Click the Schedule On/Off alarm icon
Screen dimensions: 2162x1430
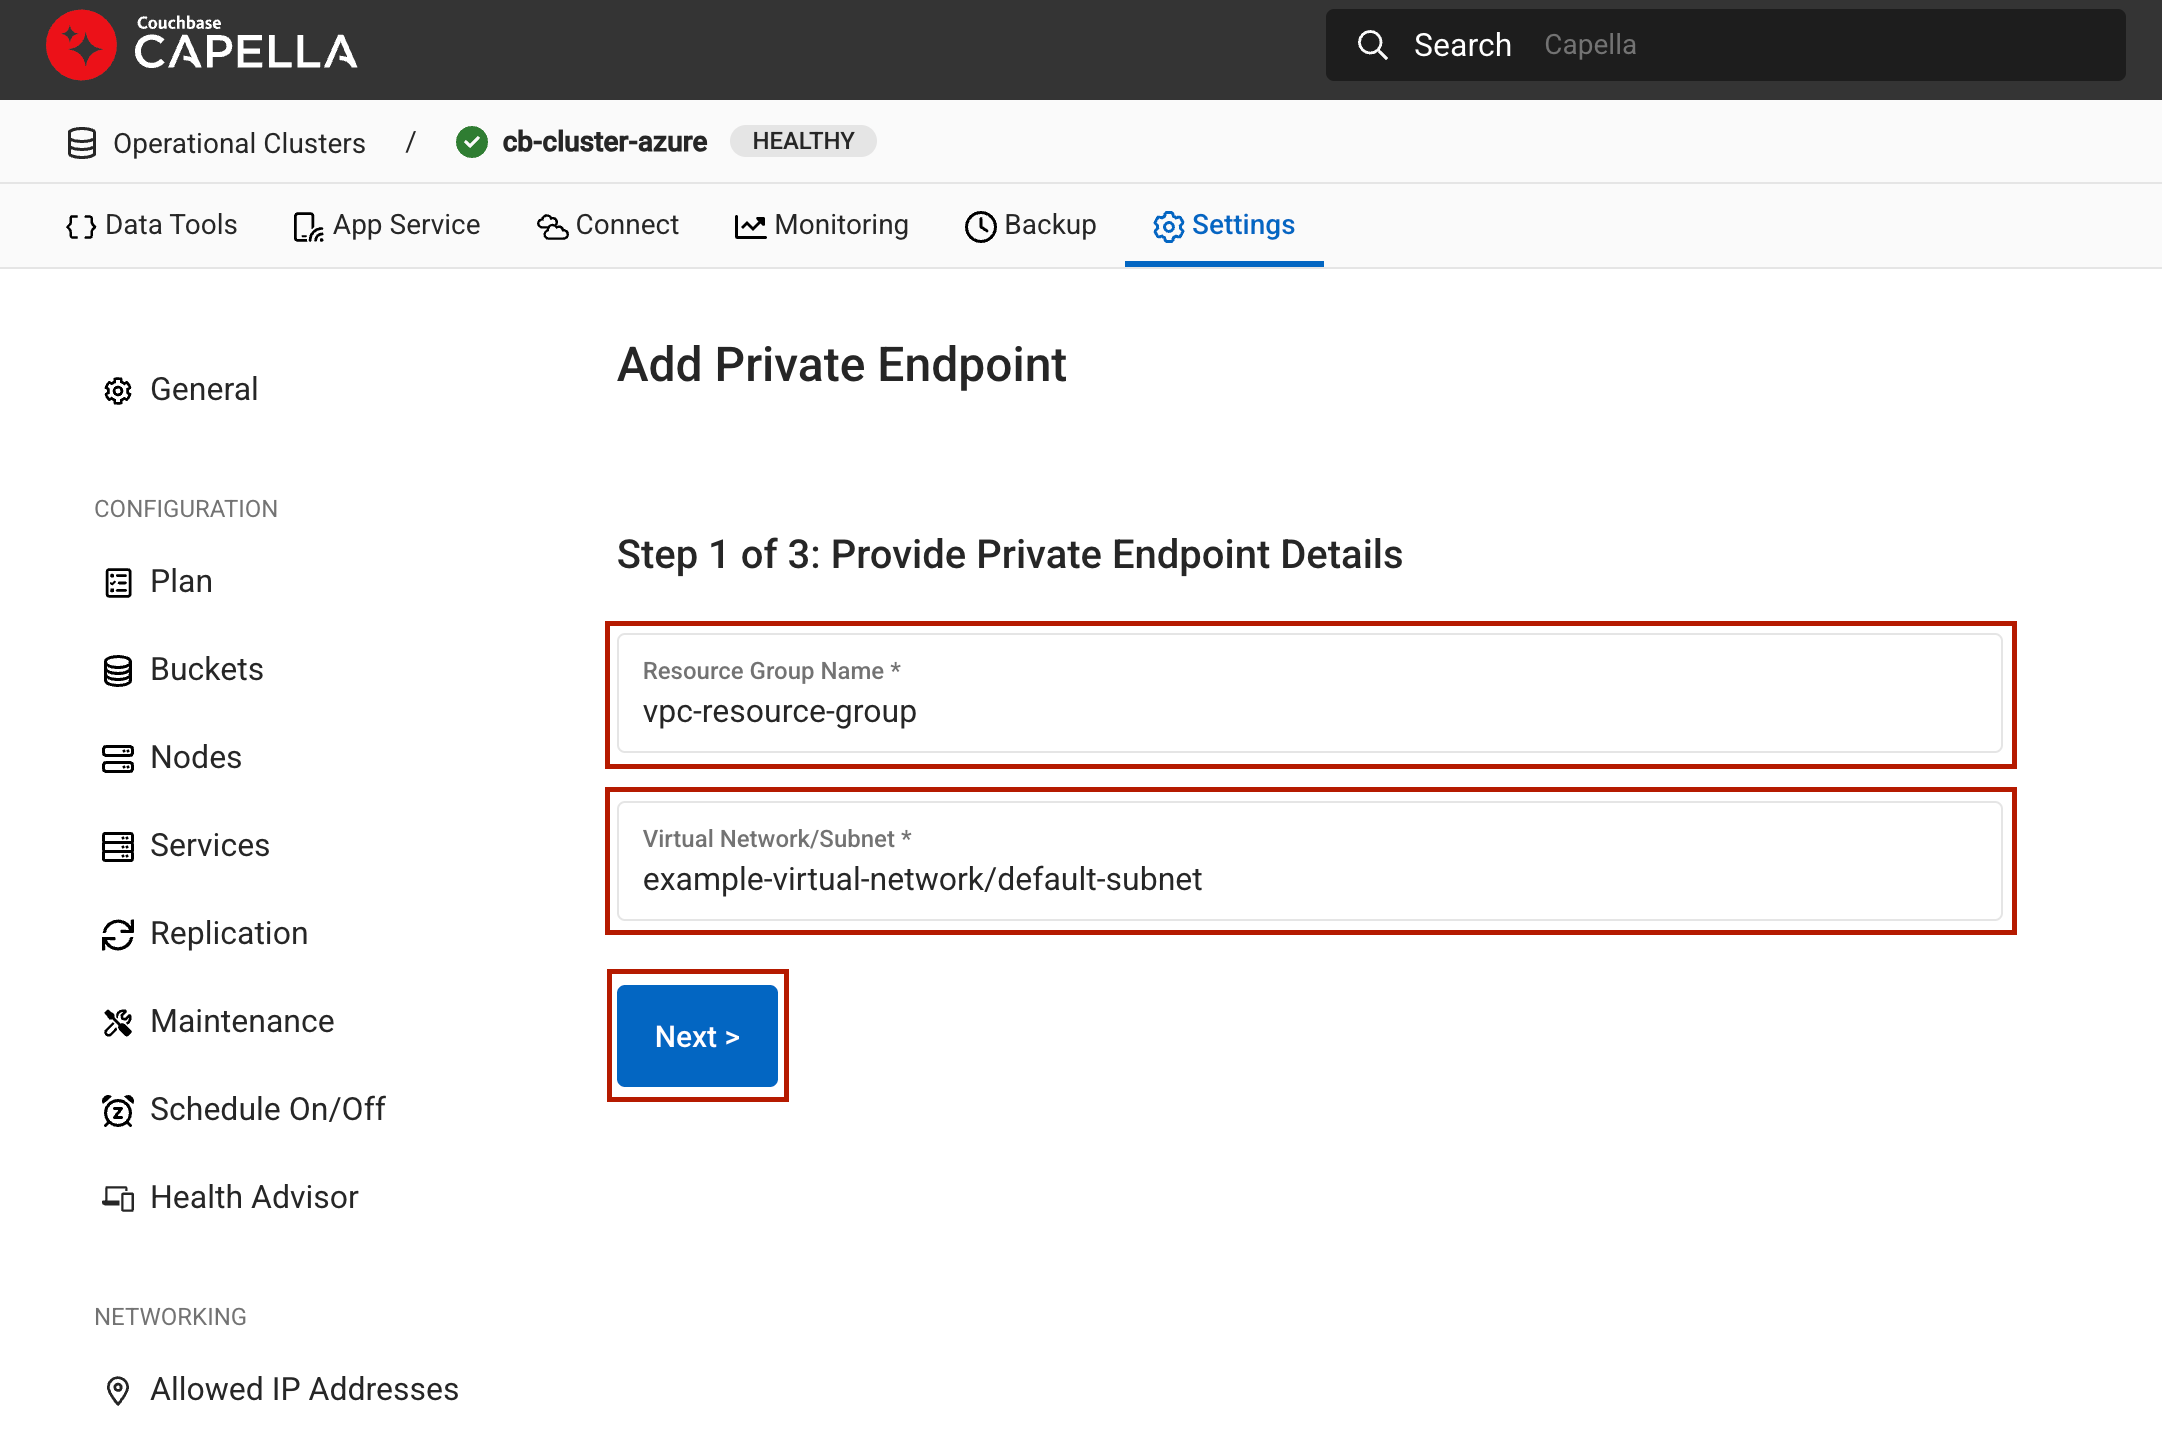click(118, 1110)
